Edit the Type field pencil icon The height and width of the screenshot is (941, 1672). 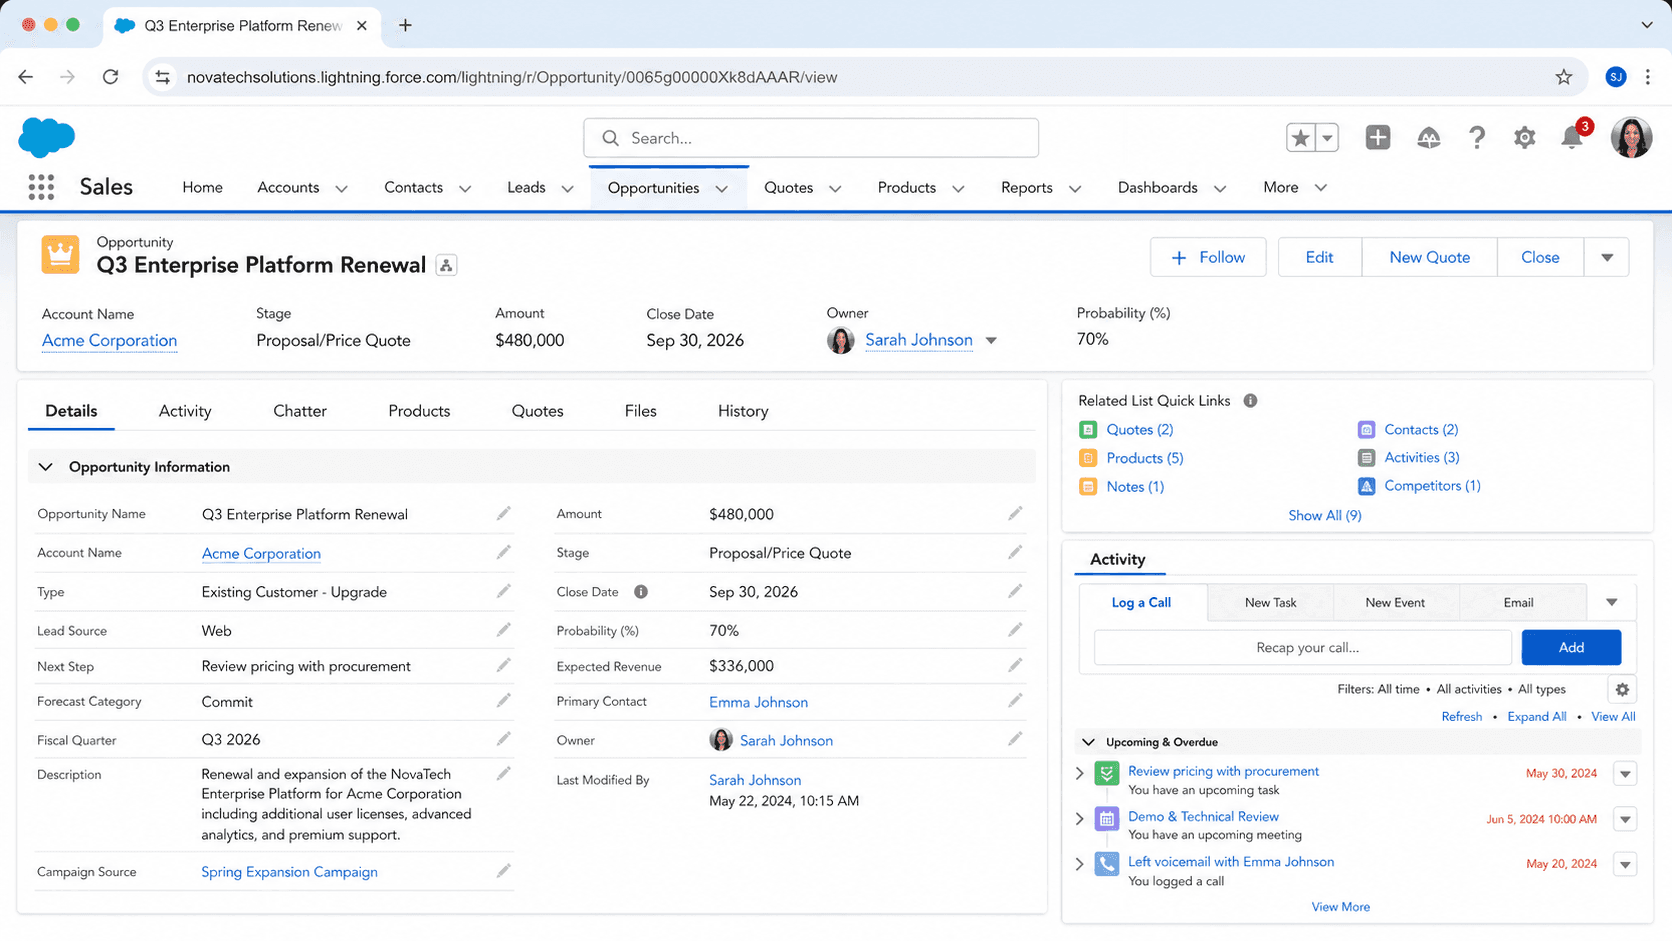(x=504, y=591)
